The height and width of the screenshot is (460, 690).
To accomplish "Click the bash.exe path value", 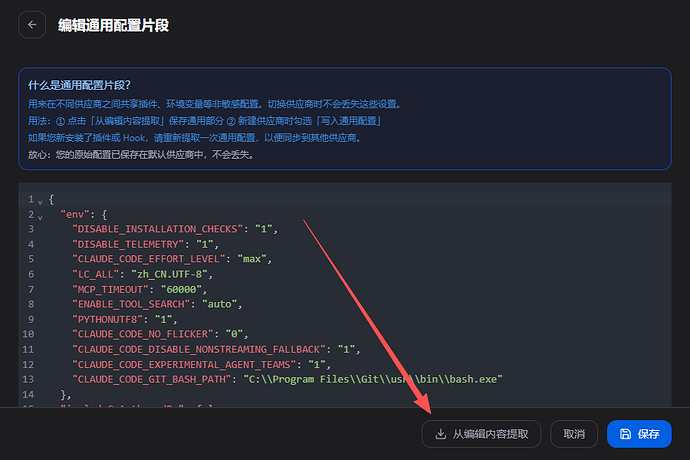I will tap(373, 379).
